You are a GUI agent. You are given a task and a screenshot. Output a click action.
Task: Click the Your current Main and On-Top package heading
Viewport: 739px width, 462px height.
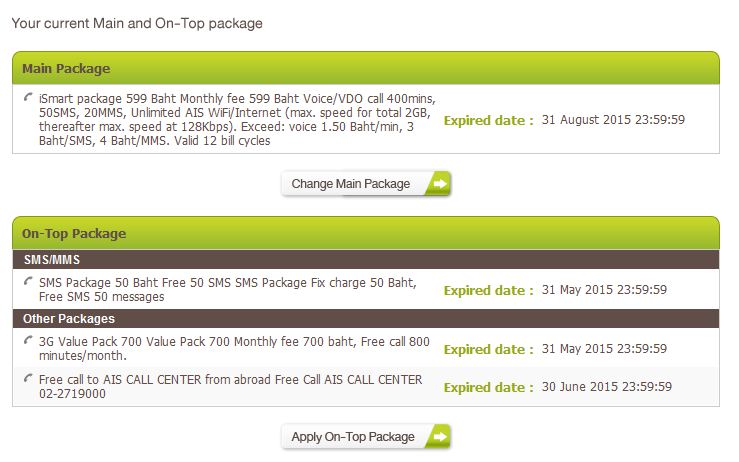click(x=138, y=22)
